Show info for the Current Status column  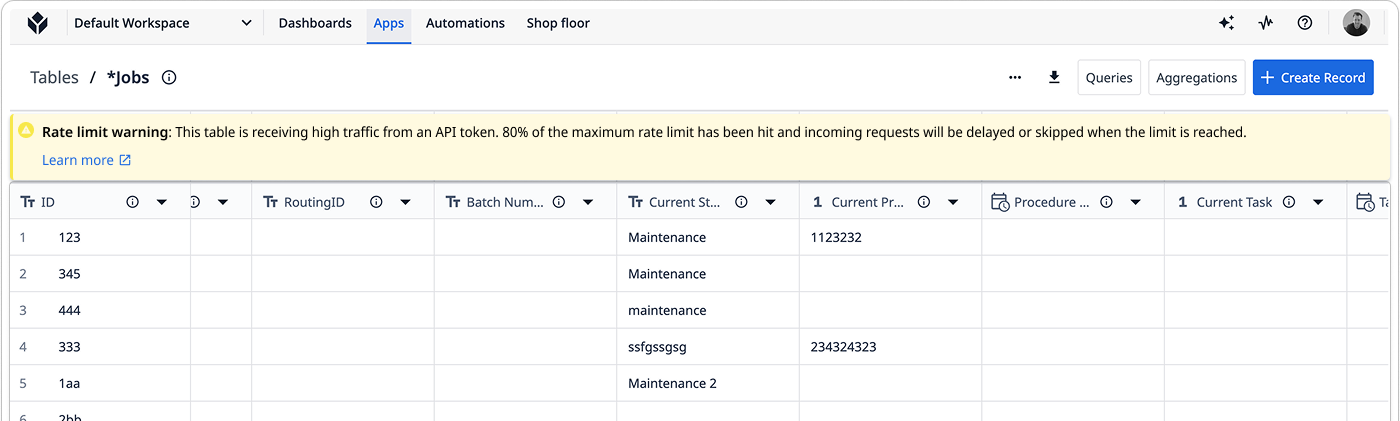pos(742,202)
